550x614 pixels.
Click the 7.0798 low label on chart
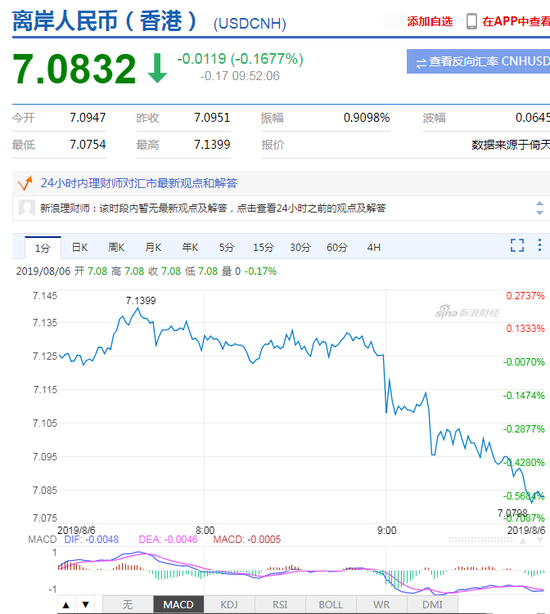pyautogui.click(x=512, y=513)
